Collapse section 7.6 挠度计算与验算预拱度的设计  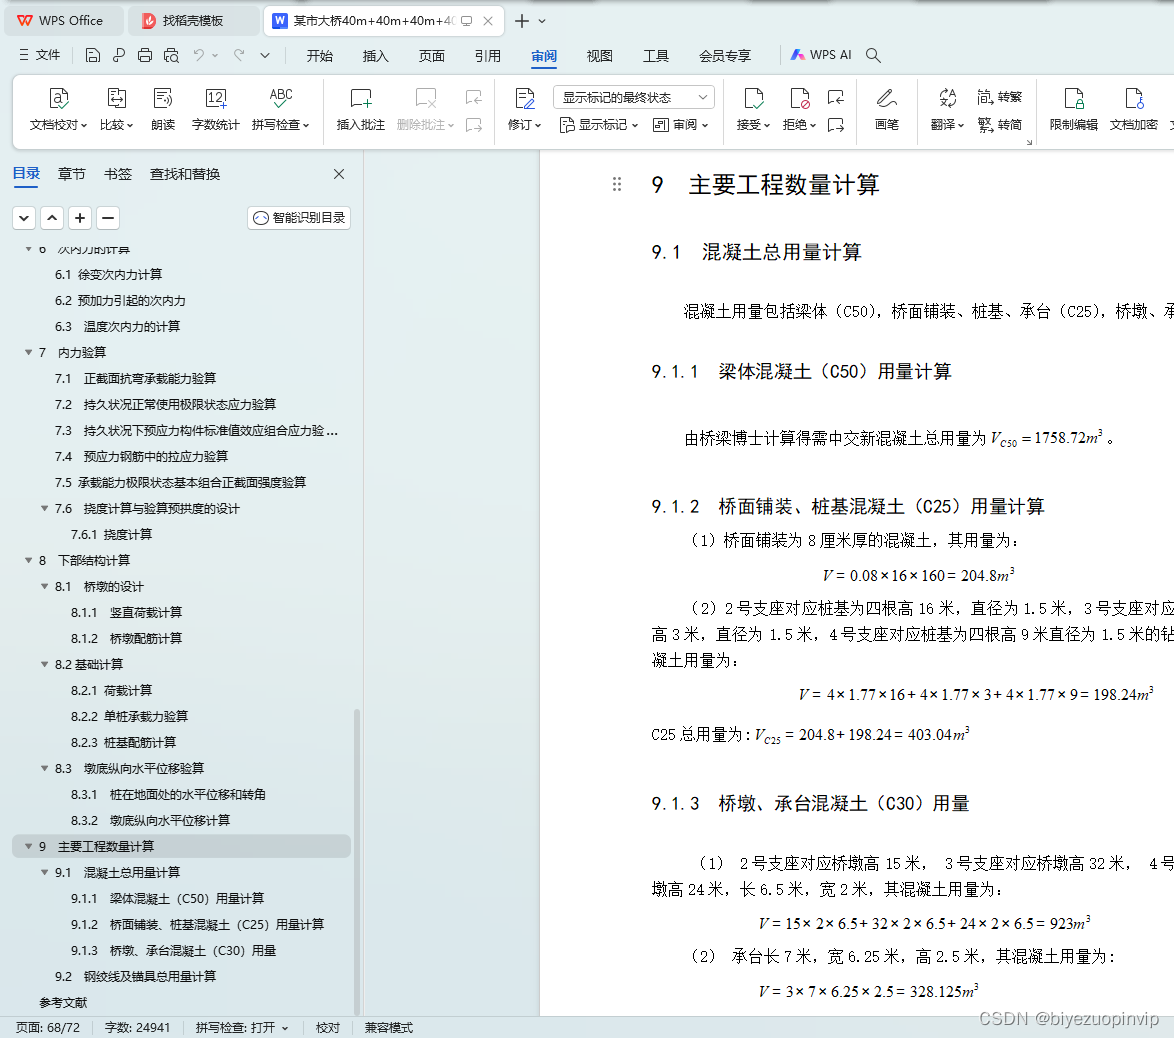click(44, 509)
